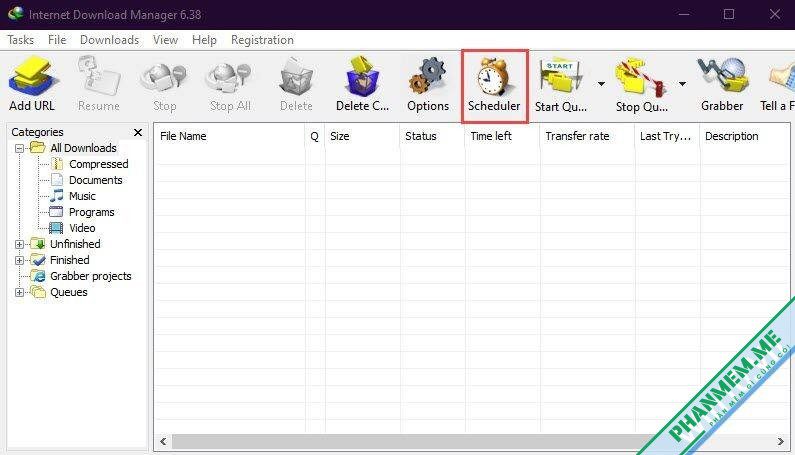
Task: Sort by Size column header
Action: point(362,136)
